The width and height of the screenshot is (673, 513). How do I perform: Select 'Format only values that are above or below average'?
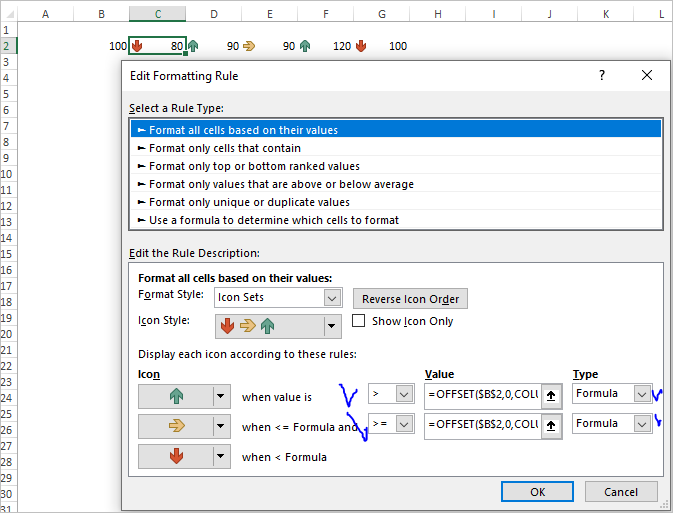click(x=396, y=184)
